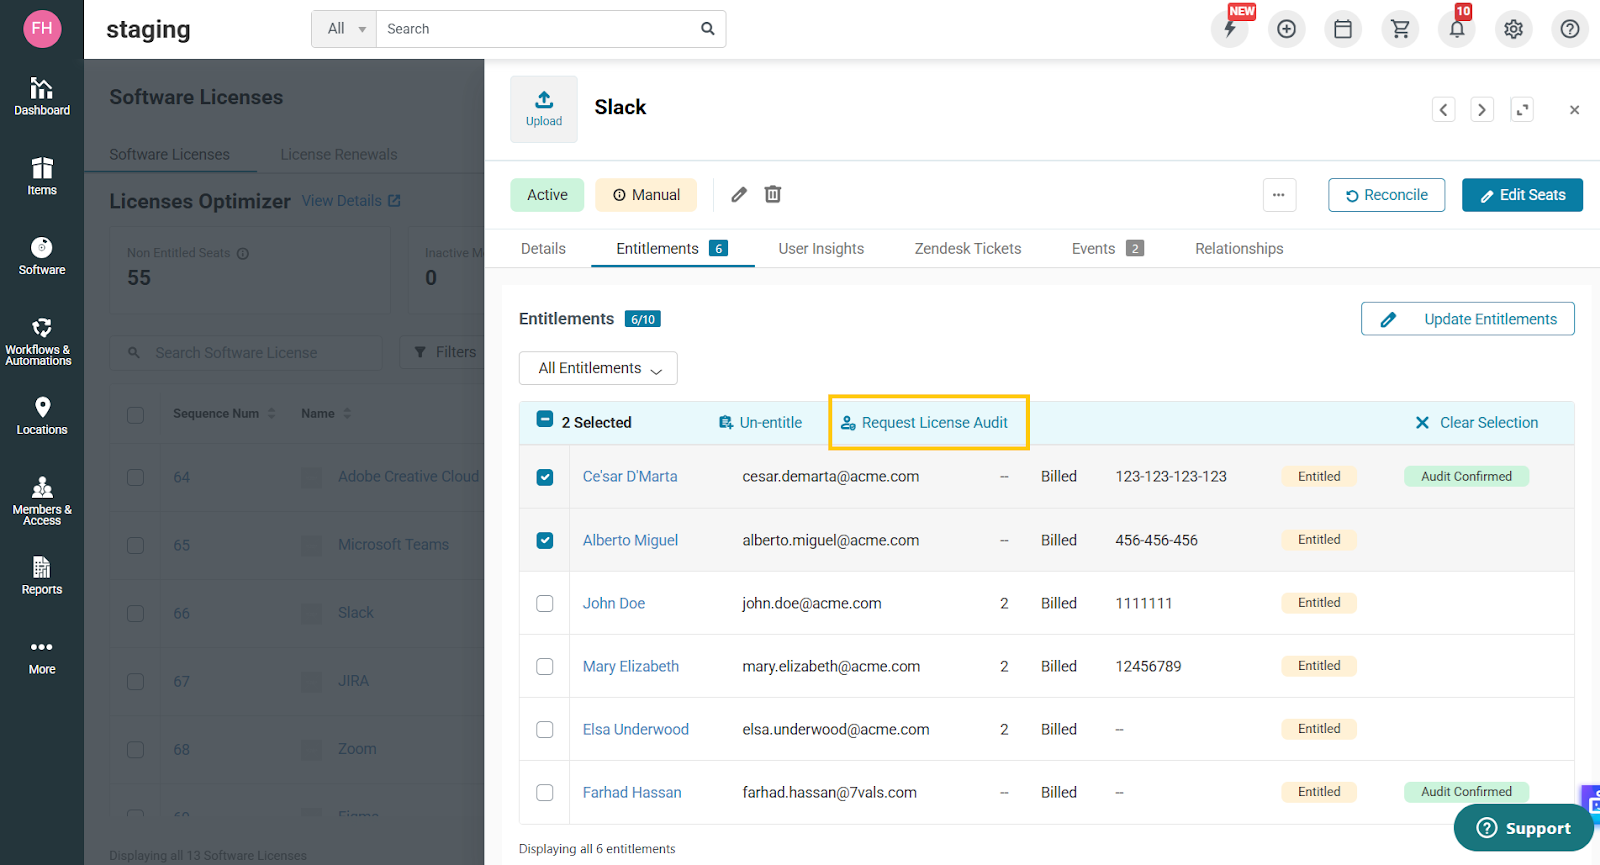Open the More menu in sidebar
This screenshot has width=1600, height=865.
[42, 656]
